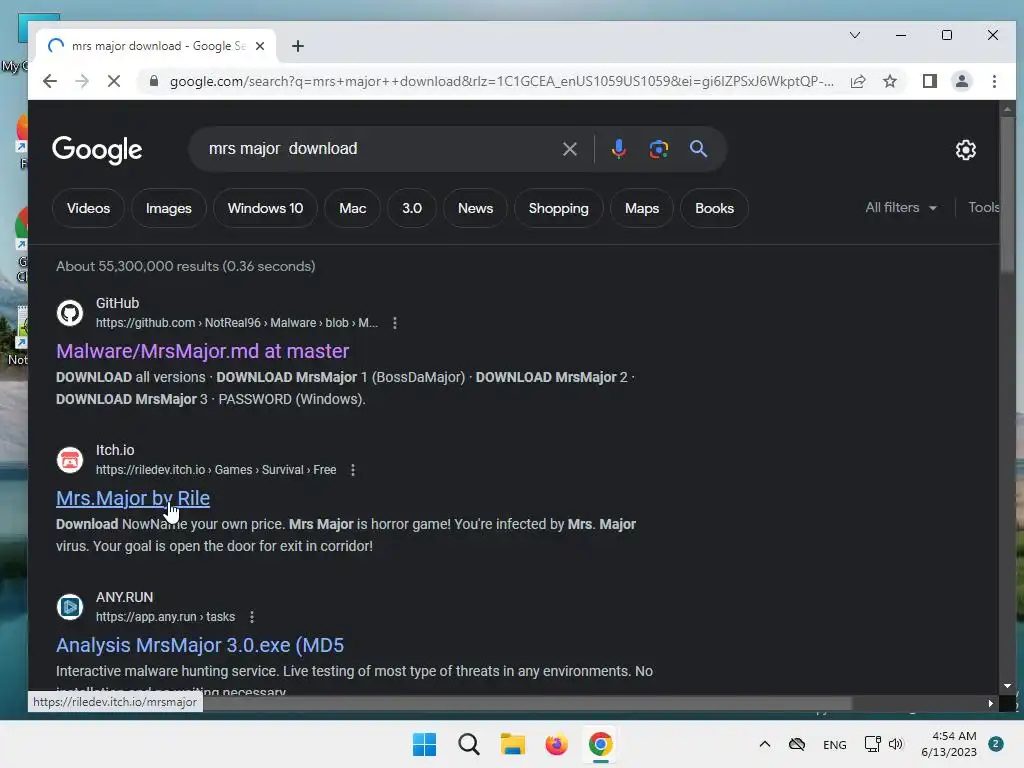The image size is (1024, 768).
Task: Open Google quick settings gear
Action: click(965, 150)
